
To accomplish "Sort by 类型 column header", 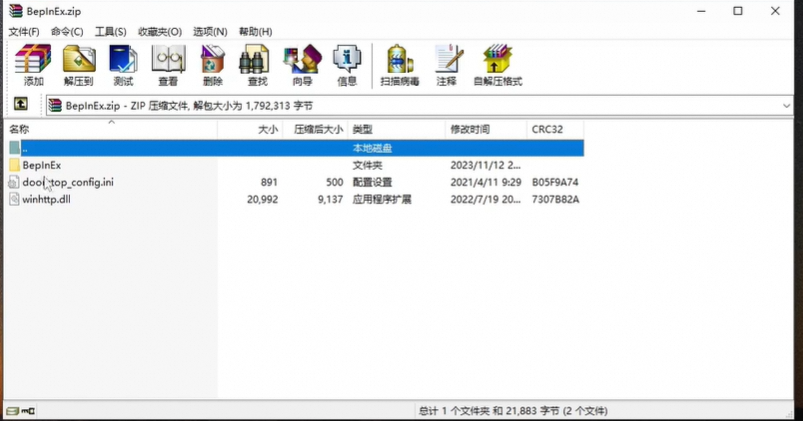I will [x=396, y=129].
